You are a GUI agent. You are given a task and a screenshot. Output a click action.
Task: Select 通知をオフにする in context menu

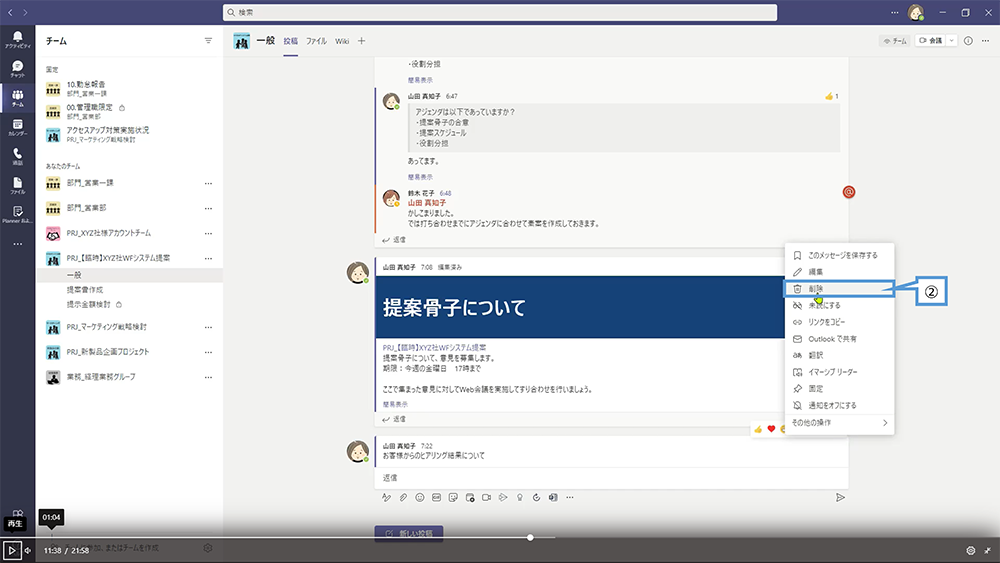tap(839, 406)
